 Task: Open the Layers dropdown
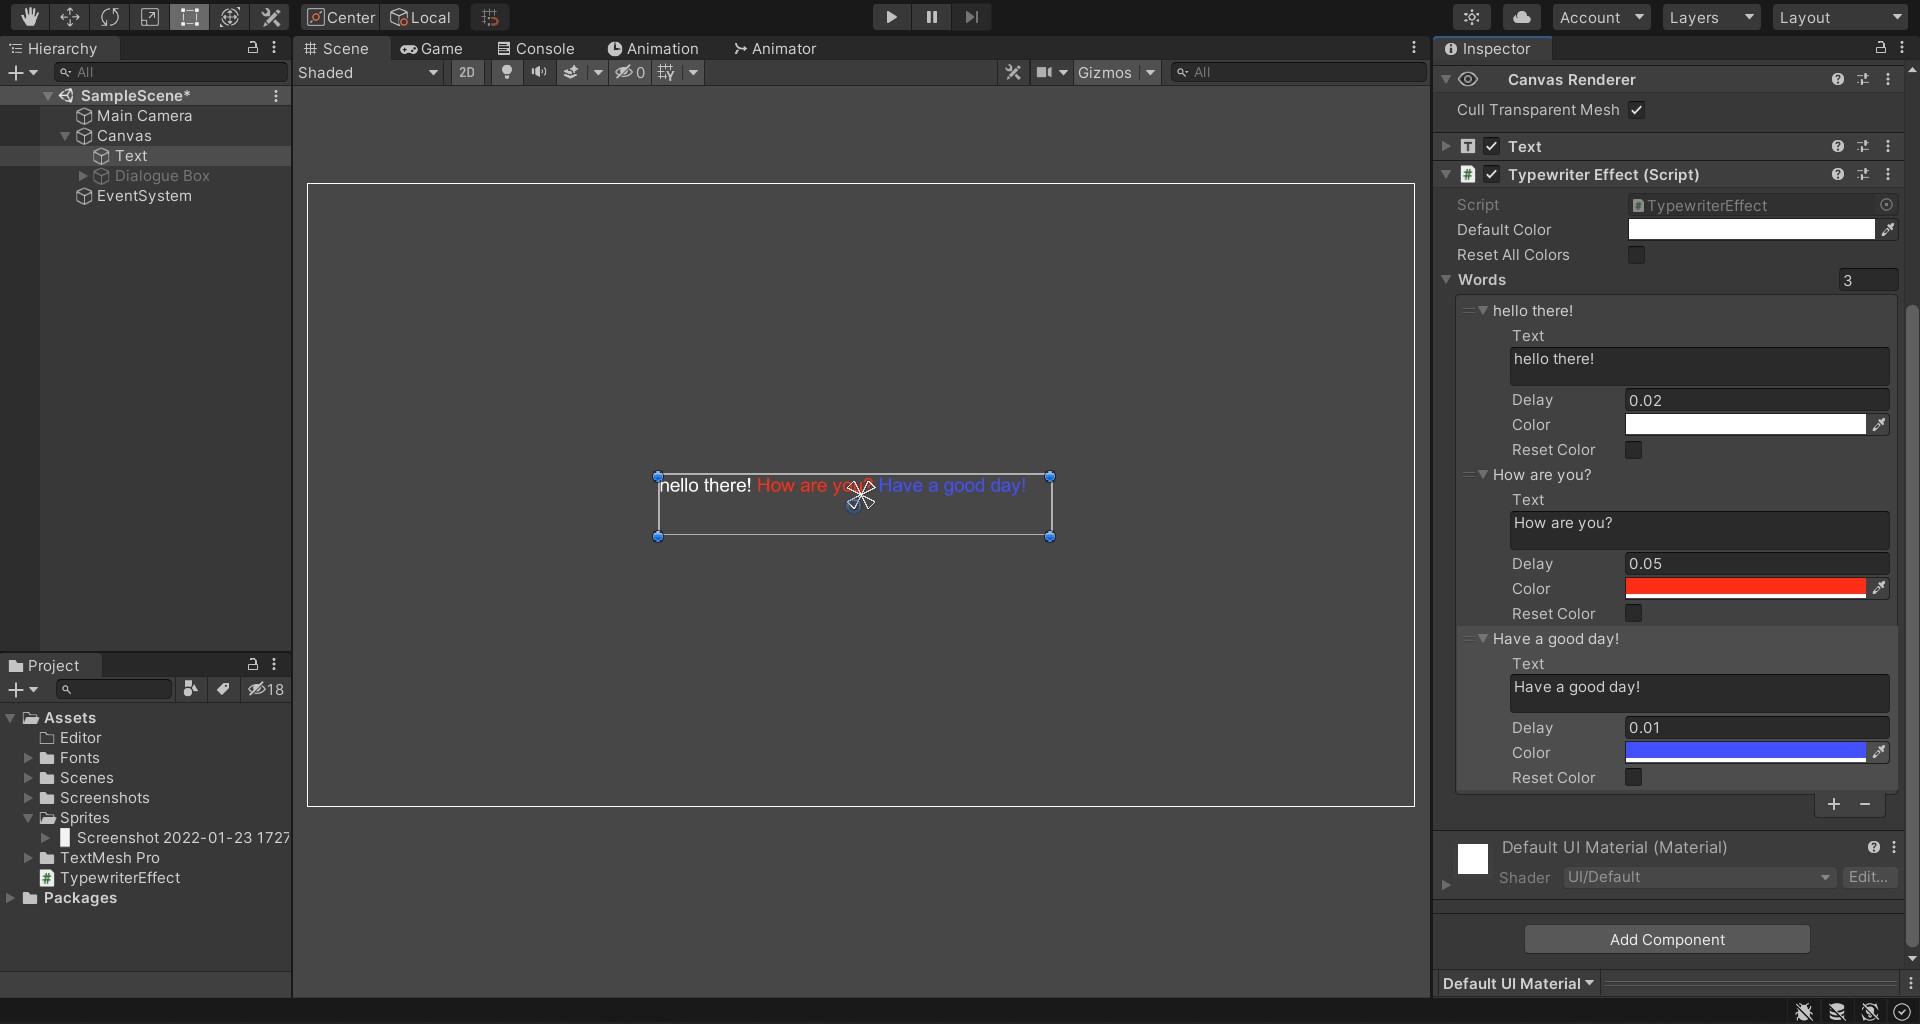pos(1711,17)
